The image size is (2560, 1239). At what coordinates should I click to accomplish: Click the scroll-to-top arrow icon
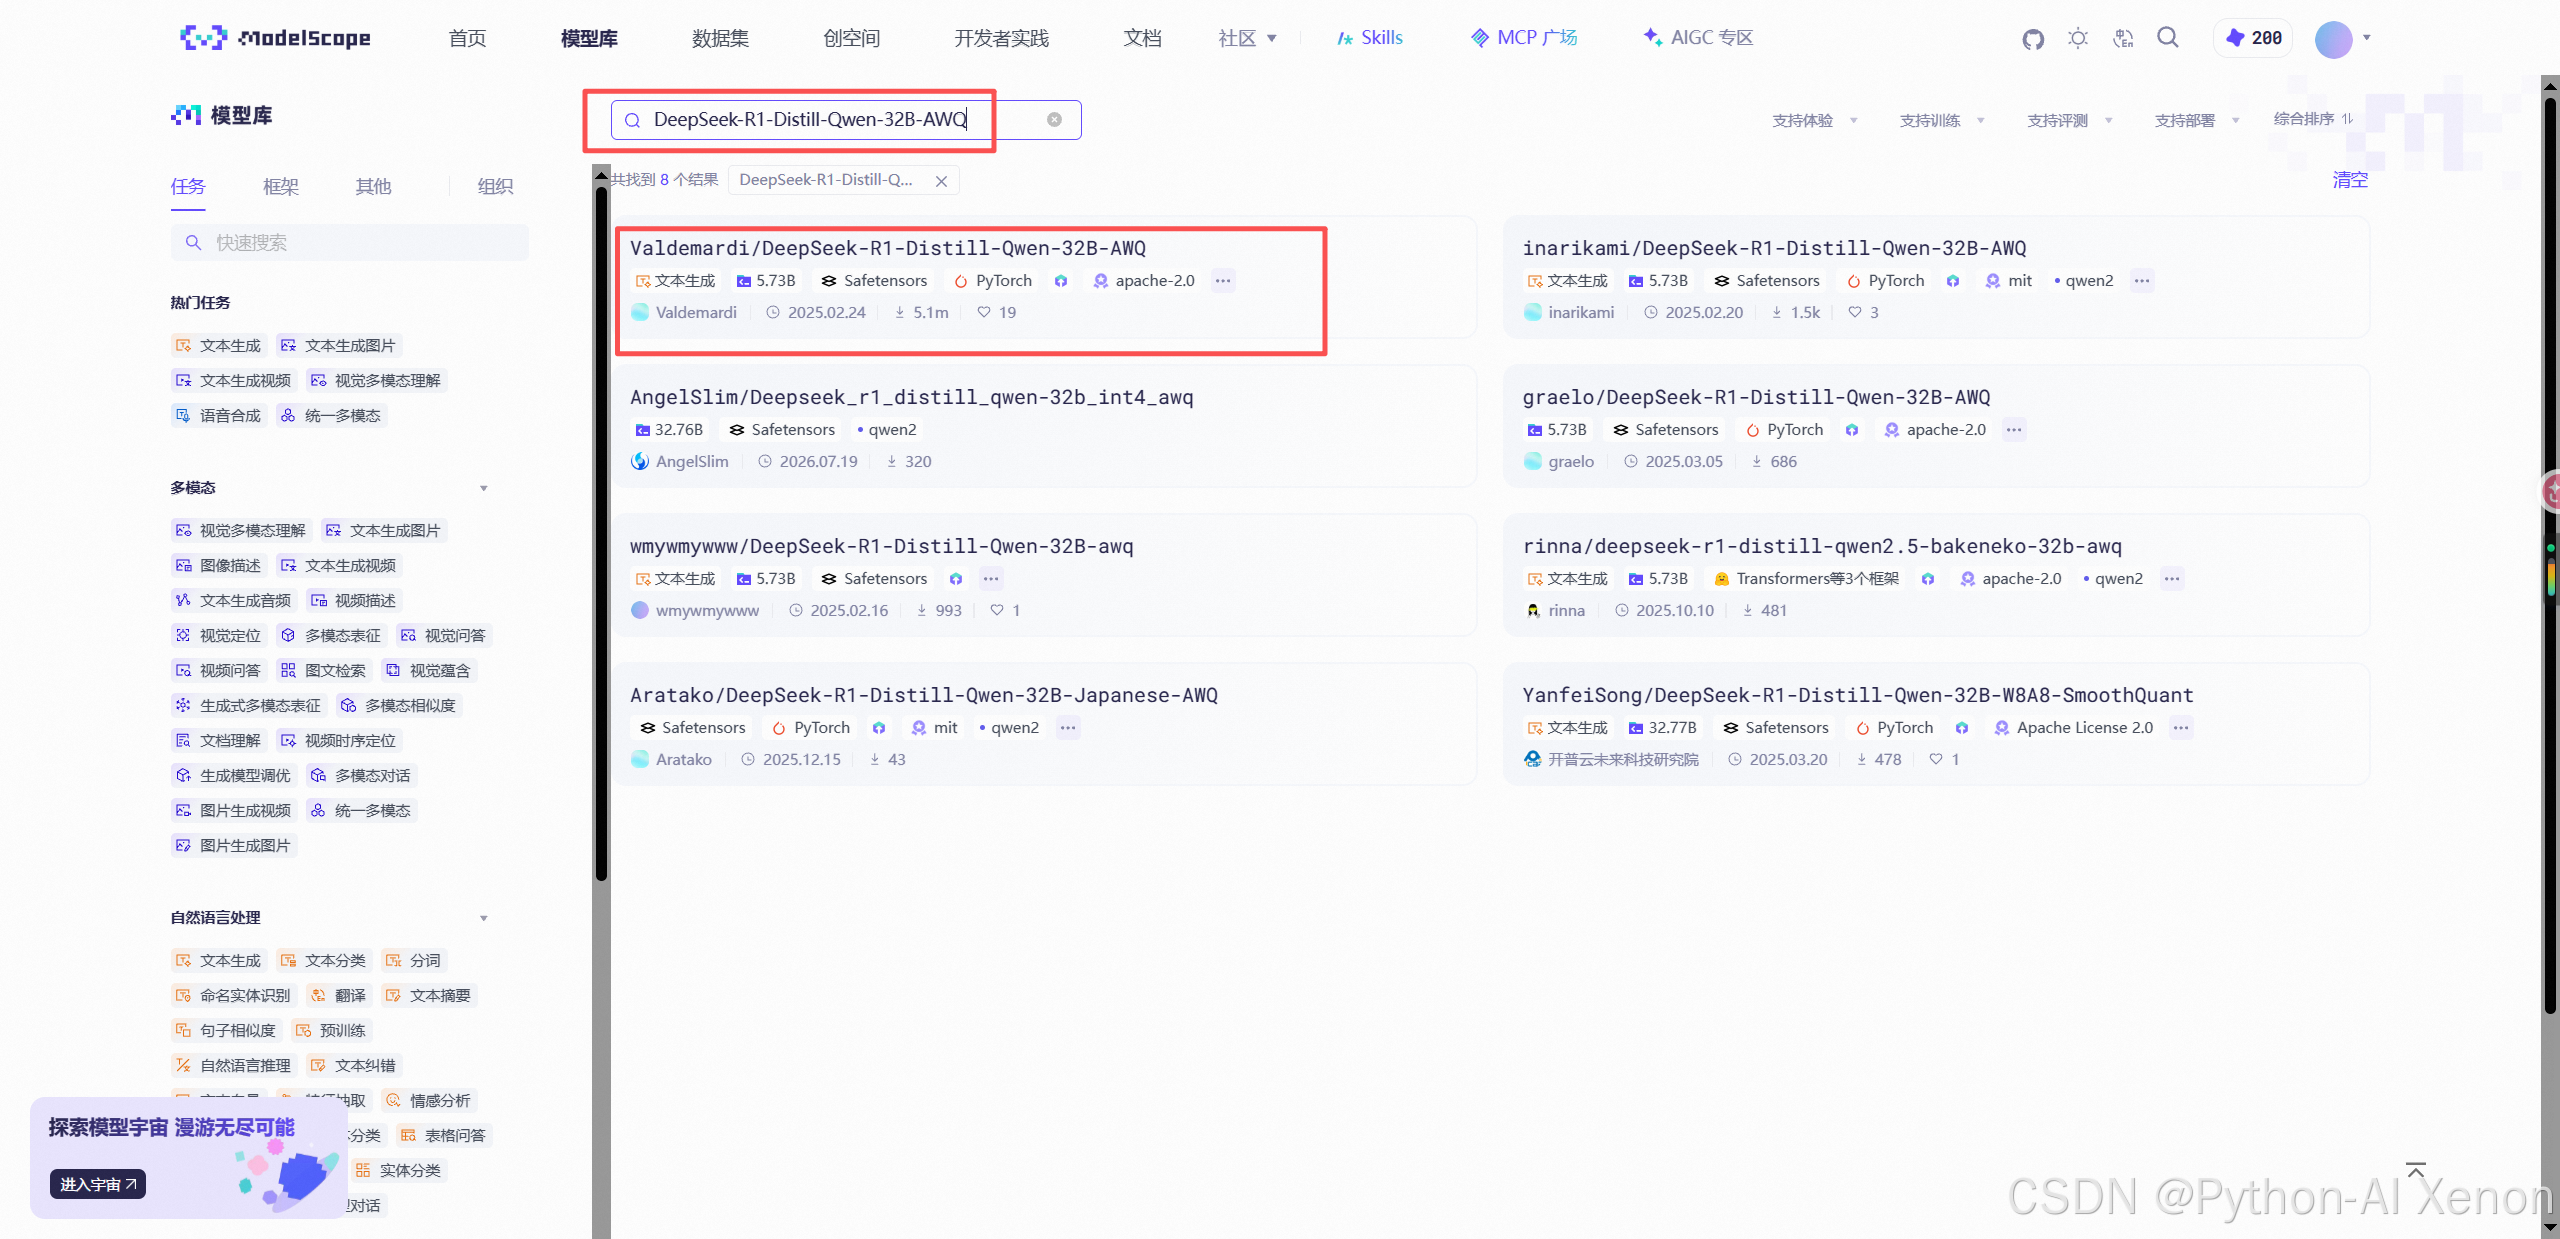2416,1171
